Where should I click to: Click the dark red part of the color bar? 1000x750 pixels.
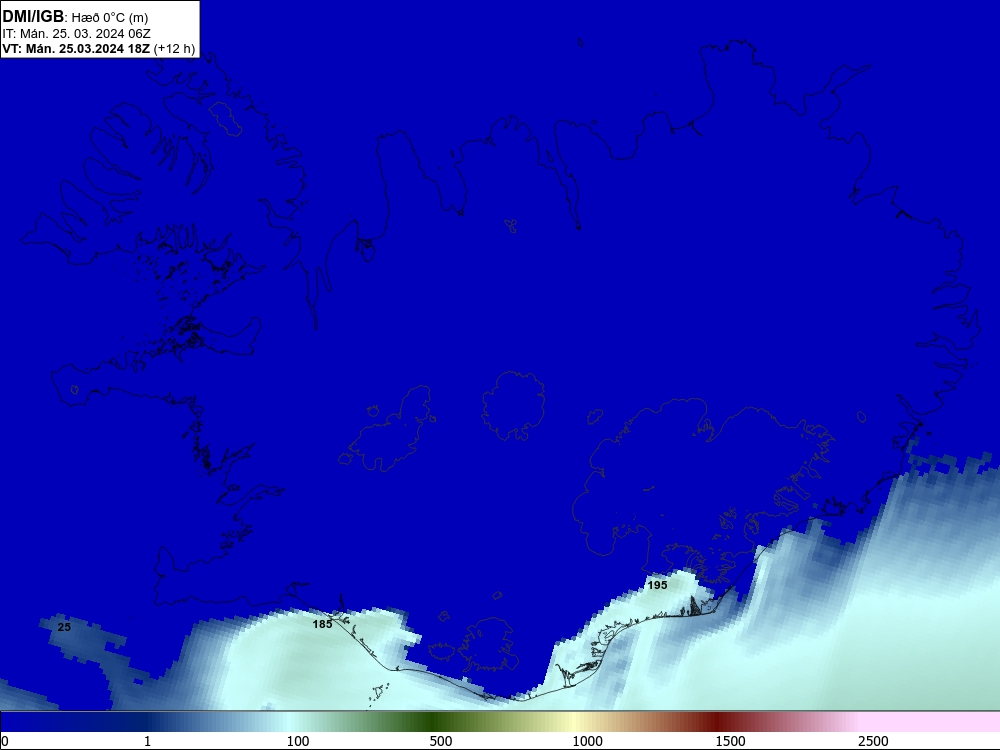(x=717, y=722)
